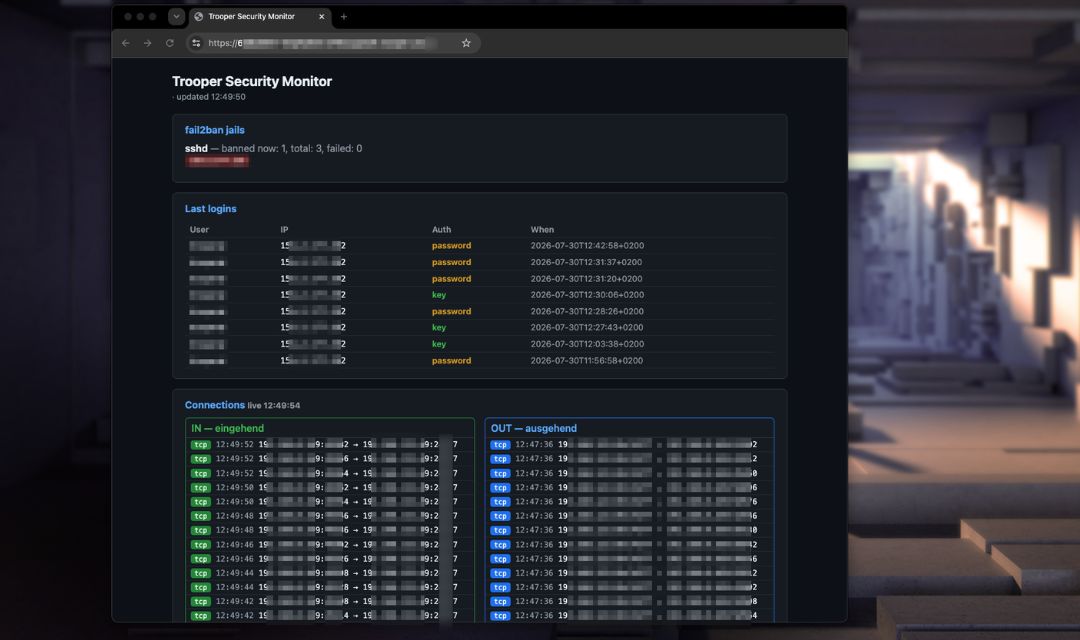Click the IP column header
The height and width of the screenshot is (640, 1080).
coord(284,229)
